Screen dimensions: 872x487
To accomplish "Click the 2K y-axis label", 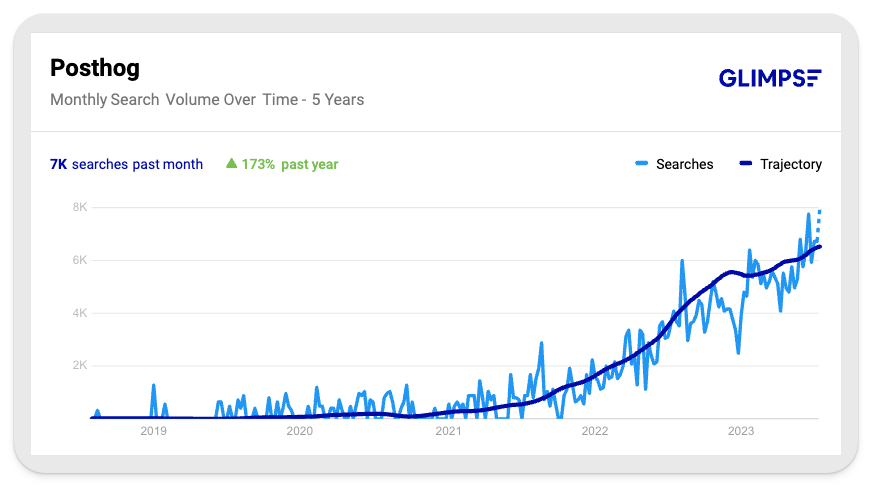I will coord(78,366).
